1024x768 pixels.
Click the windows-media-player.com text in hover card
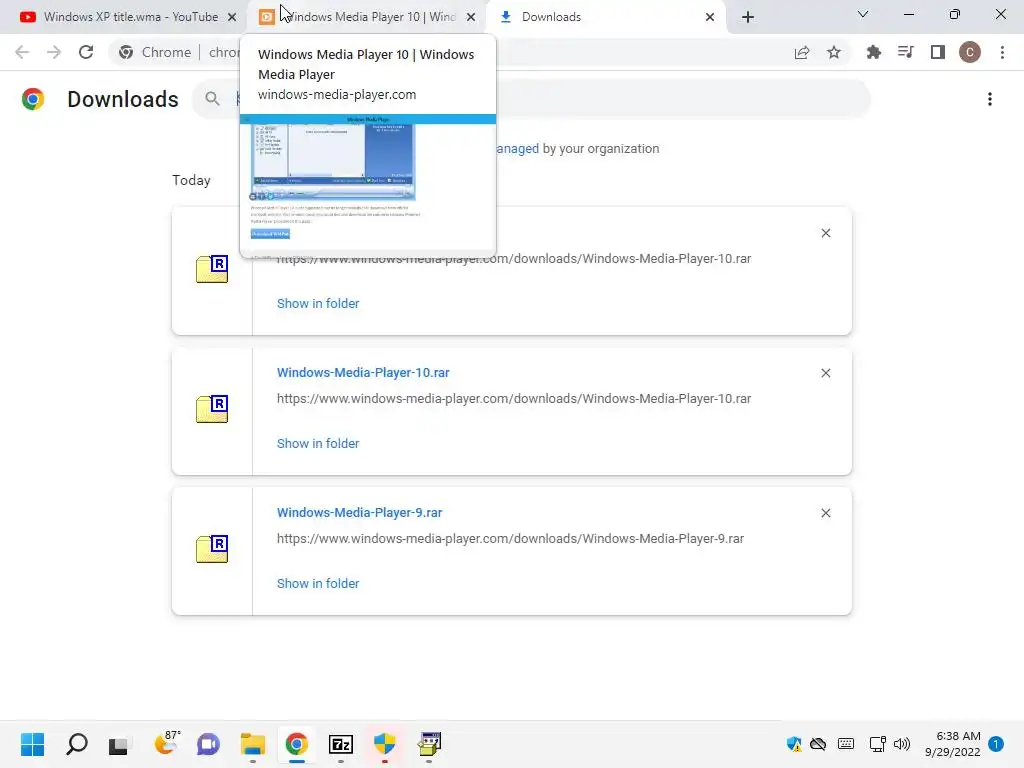337,95
